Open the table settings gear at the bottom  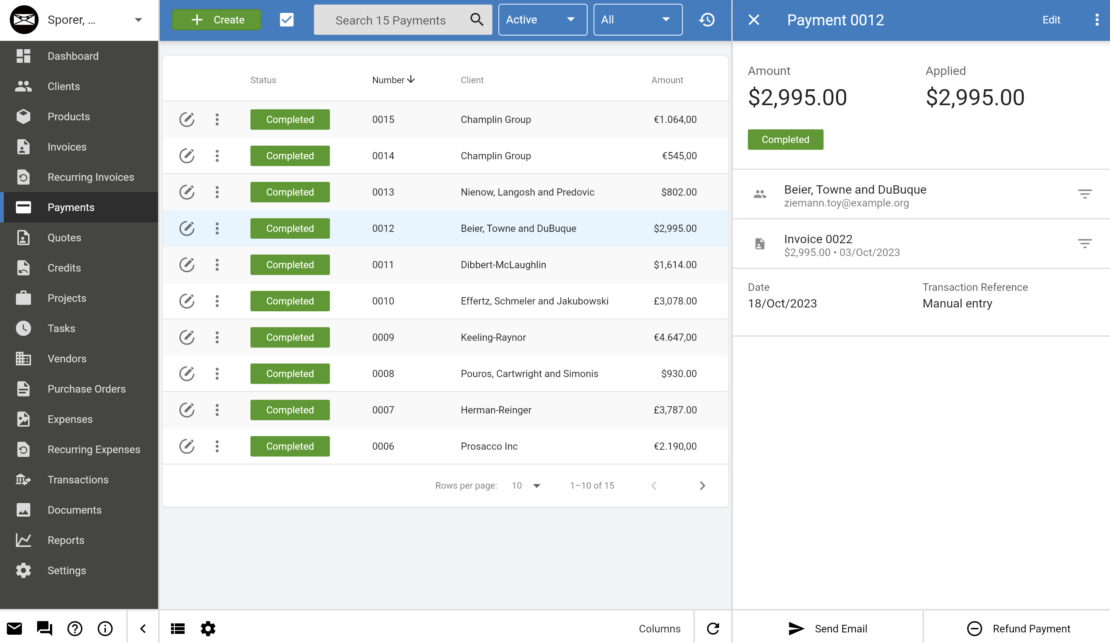pyautogui.click(x=208, y=628)
